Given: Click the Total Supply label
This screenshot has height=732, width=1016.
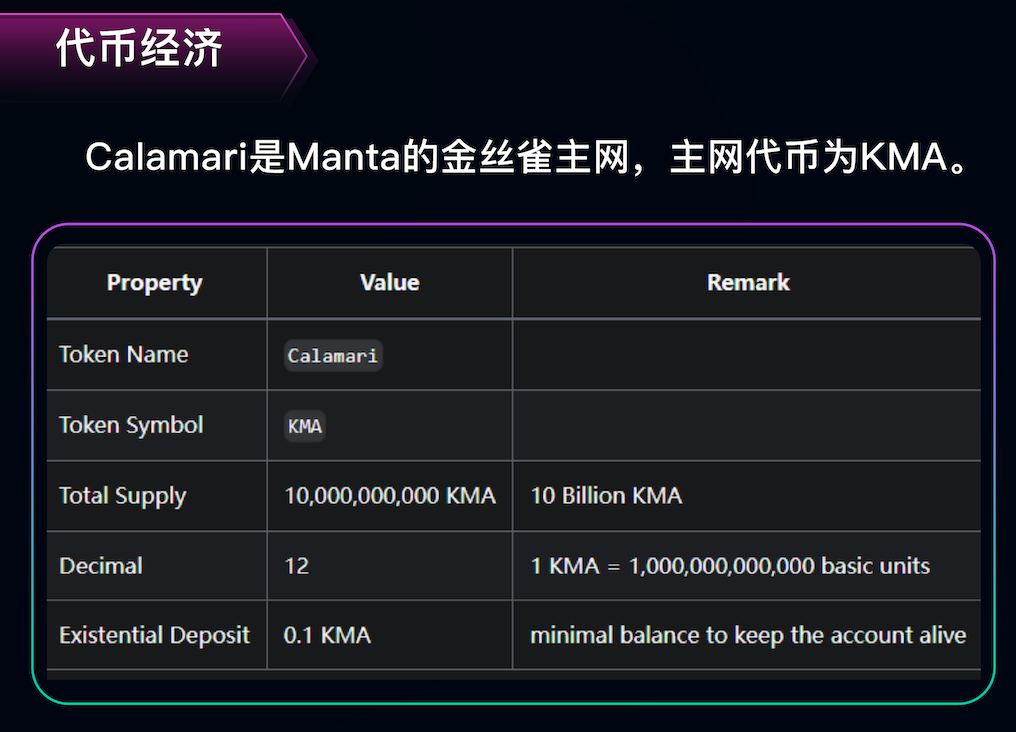Looking at the screenshot, I should coord(122,496).
